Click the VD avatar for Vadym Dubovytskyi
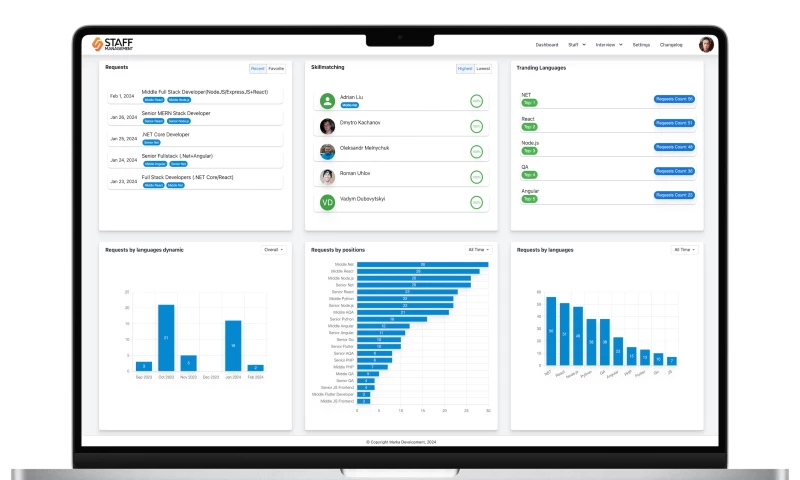The image size is (800, 480). (327, 202)
